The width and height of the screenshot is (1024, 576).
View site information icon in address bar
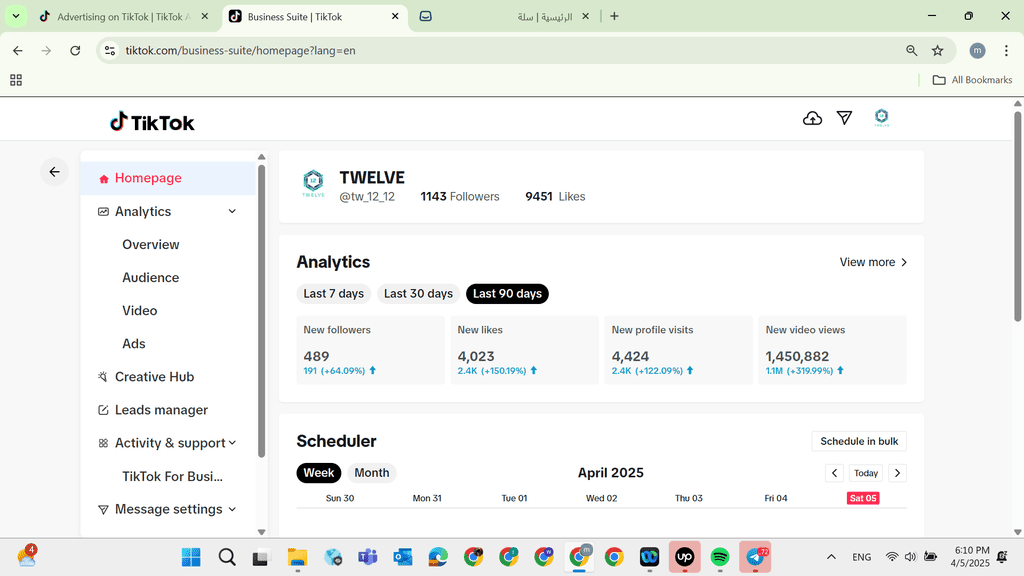[x=110, y=50]
